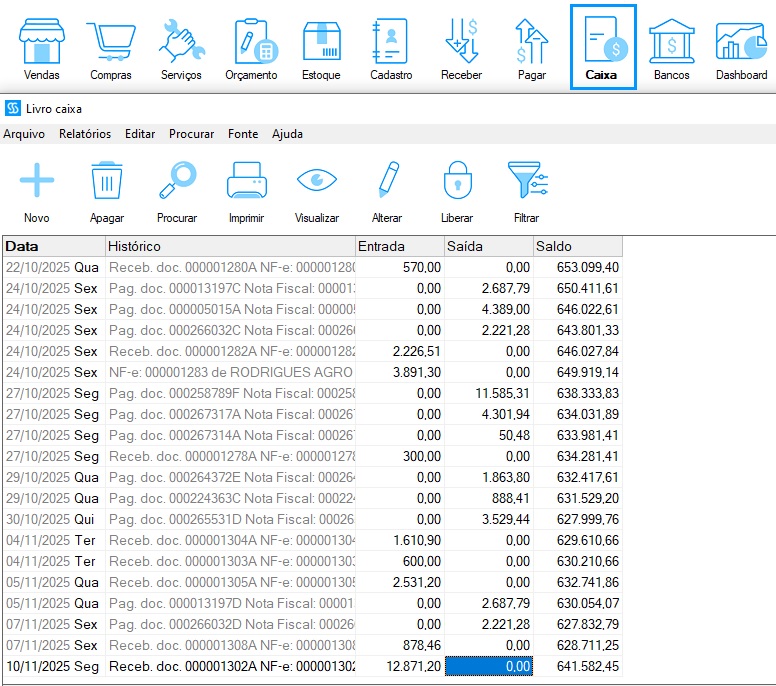Open the Fonte menu

tap(243, 134)
